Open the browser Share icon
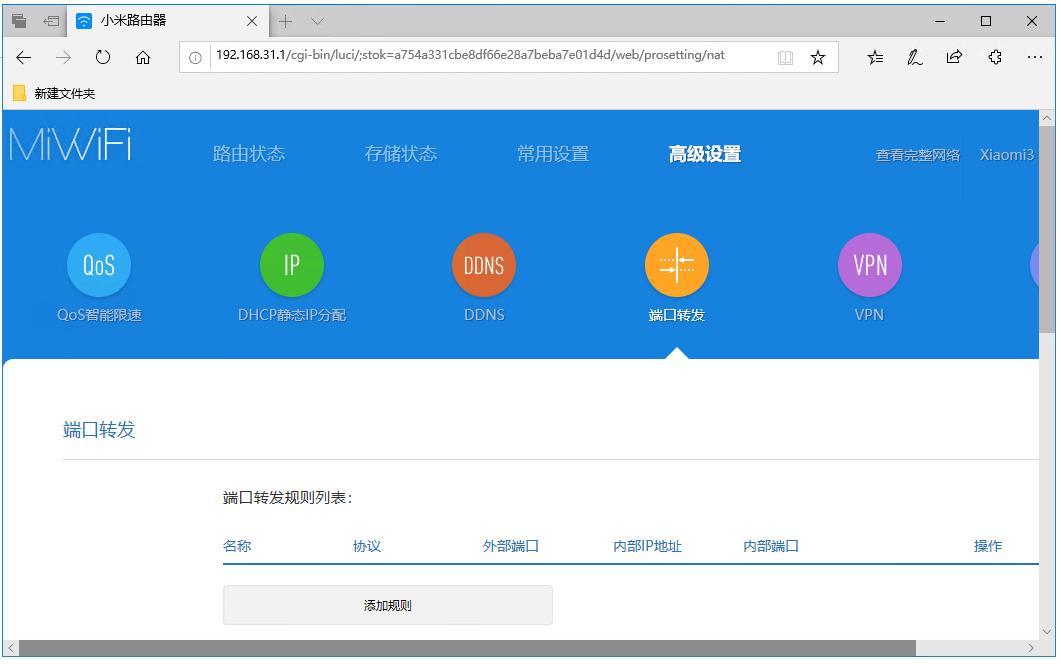1061x664 pixels. point(954,57)
